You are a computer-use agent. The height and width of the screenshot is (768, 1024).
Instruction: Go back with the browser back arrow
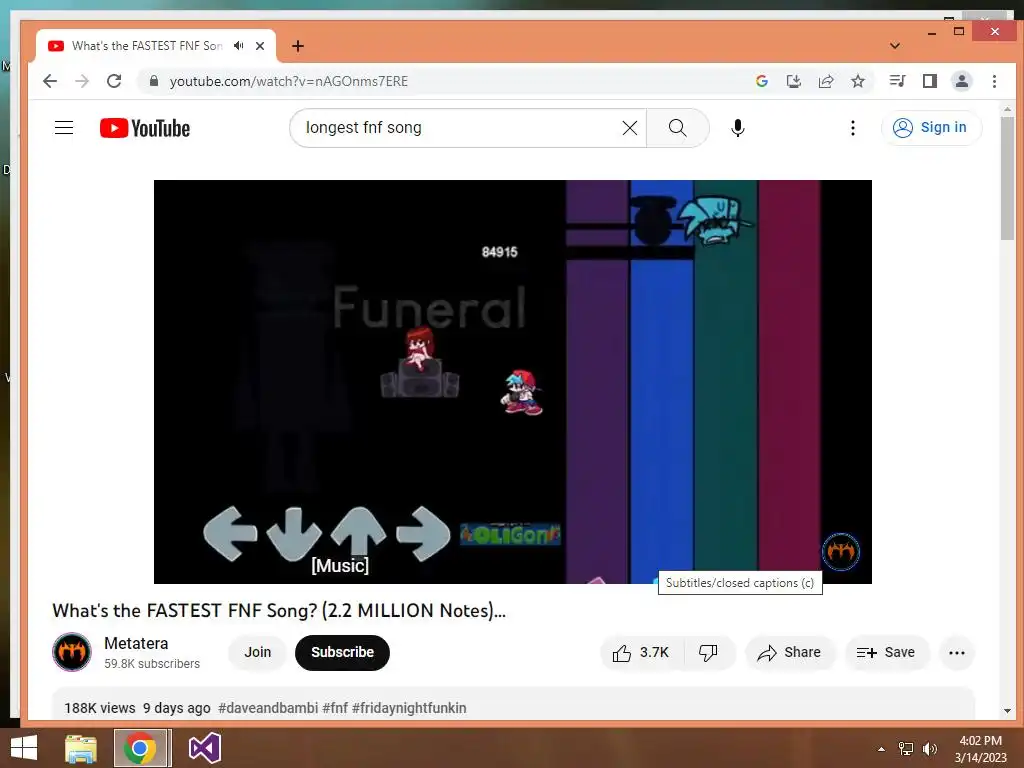(50, 81)
